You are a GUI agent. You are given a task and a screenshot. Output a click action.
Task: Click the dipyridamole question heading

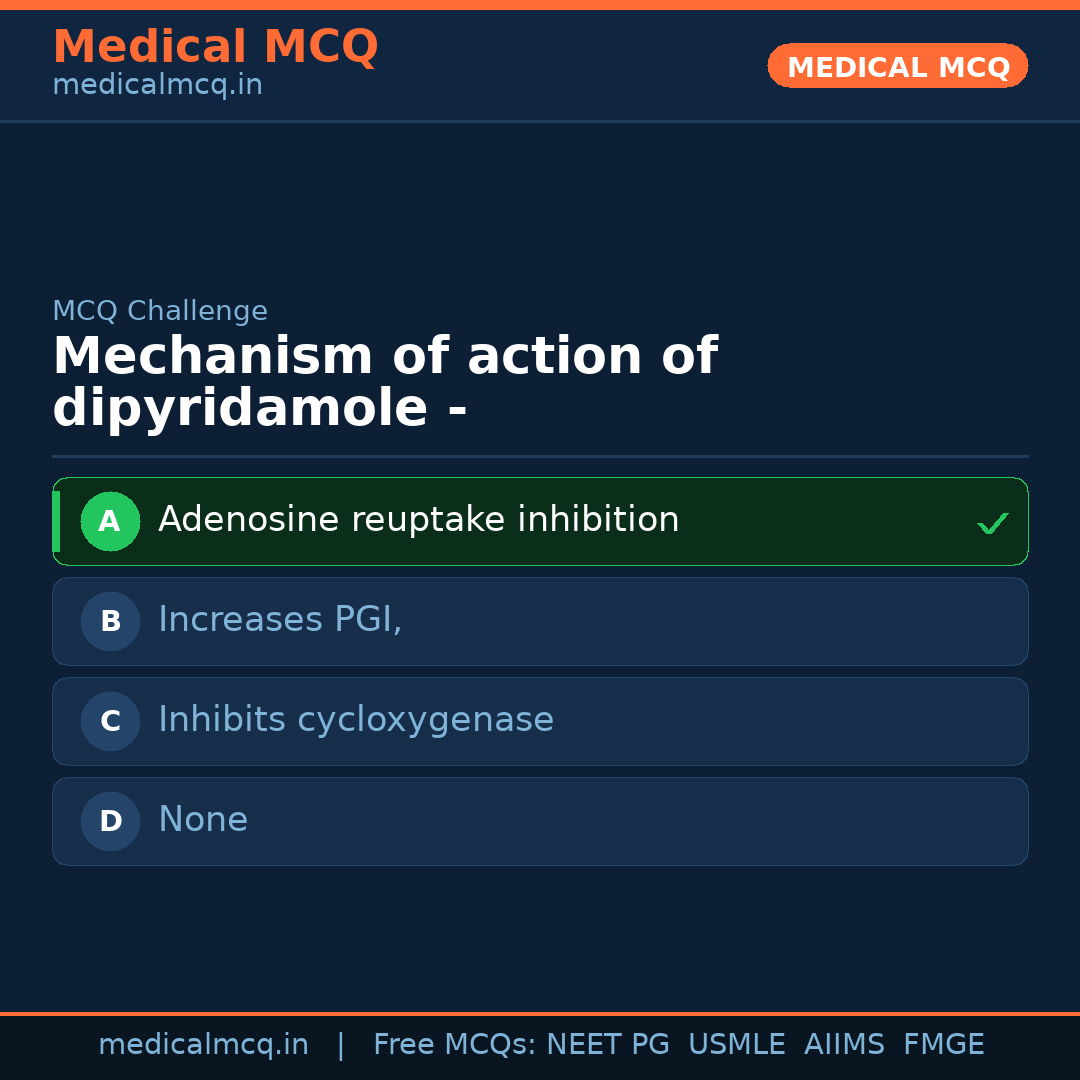click(x=385, y=382)
